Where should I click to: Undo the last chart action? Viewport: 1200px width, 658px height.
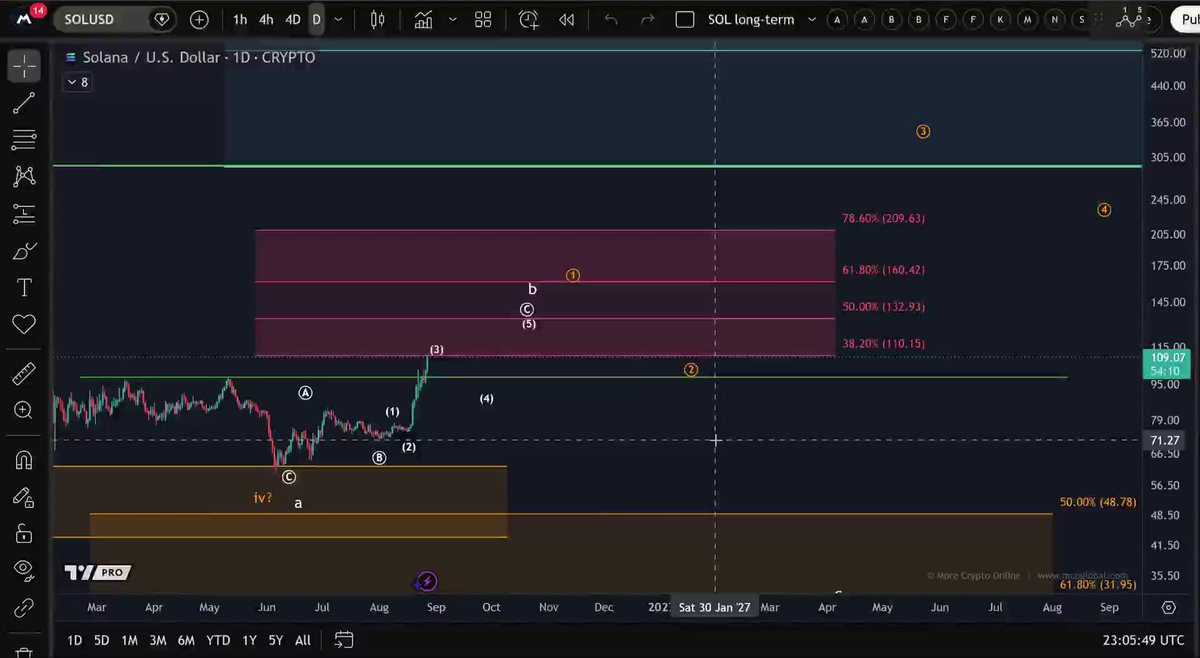tap(611, 19)
